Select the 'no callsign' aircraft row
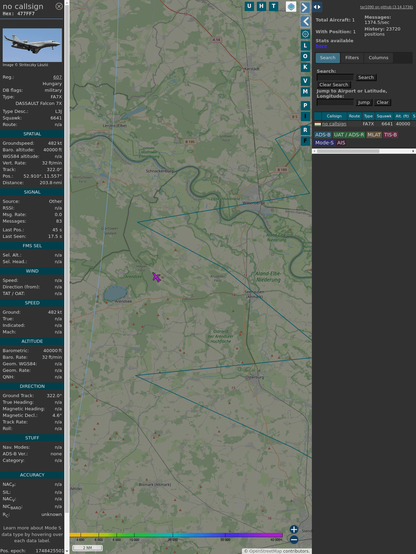416x554 pixels. (x=365, y=124)
